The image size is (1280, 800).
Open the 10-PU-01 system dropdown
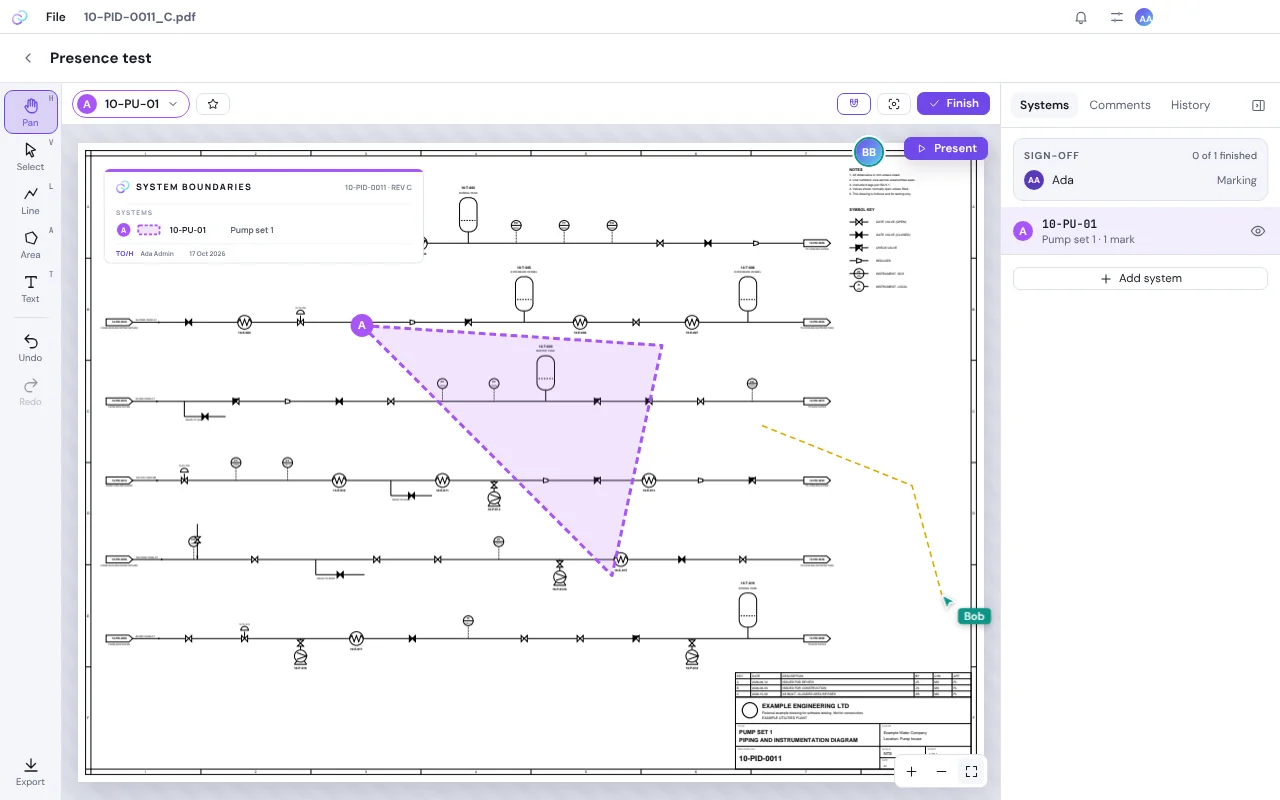click(131, 104)
